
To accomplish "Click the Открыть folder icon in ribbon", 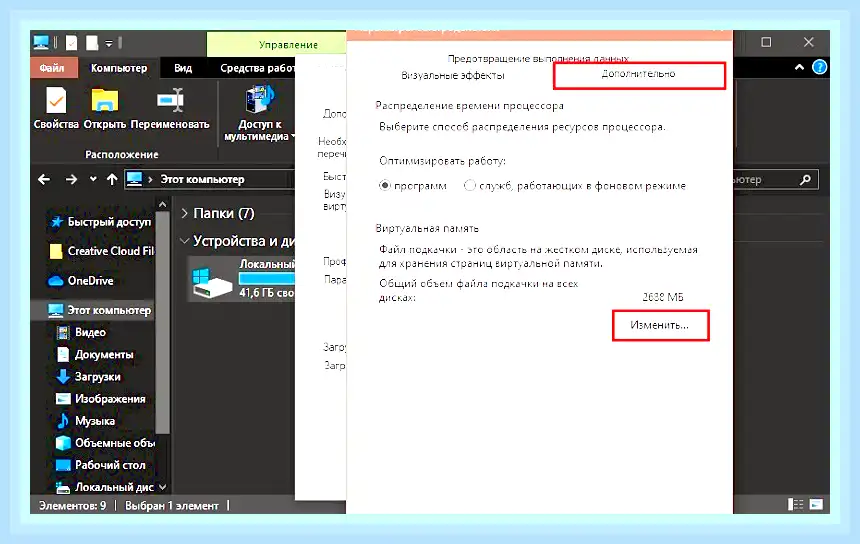I will [x=105, y=101].
